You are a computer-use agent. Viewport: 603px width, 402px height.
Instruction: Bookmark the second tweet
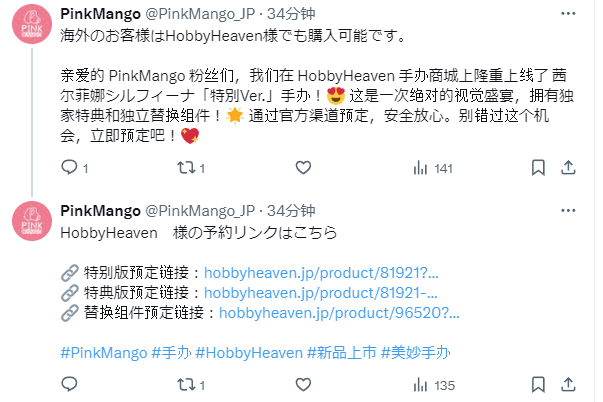tap(538, 384)
